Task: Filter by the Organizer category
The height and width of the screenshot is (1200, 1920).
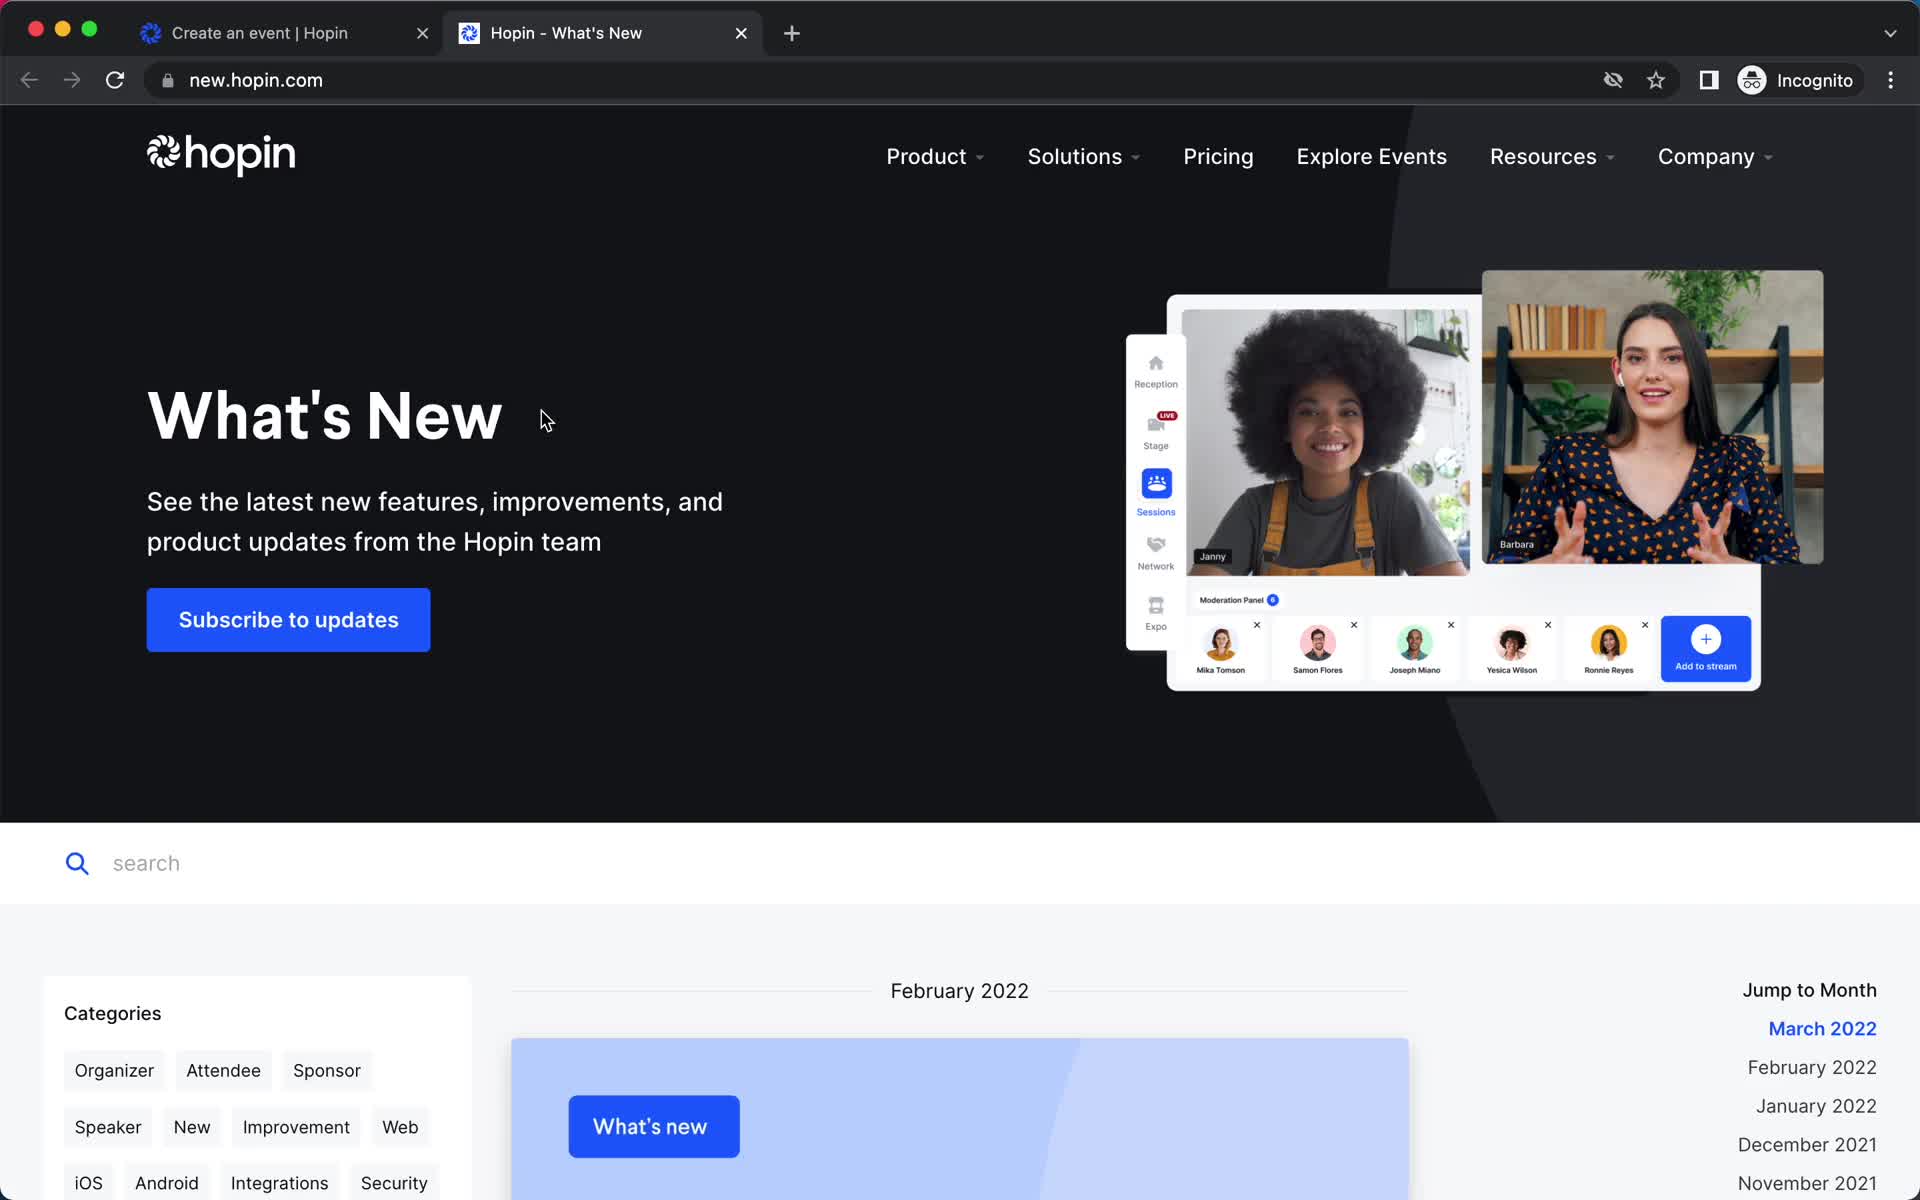Action: pyautogui.click(x=114, y=1071)
